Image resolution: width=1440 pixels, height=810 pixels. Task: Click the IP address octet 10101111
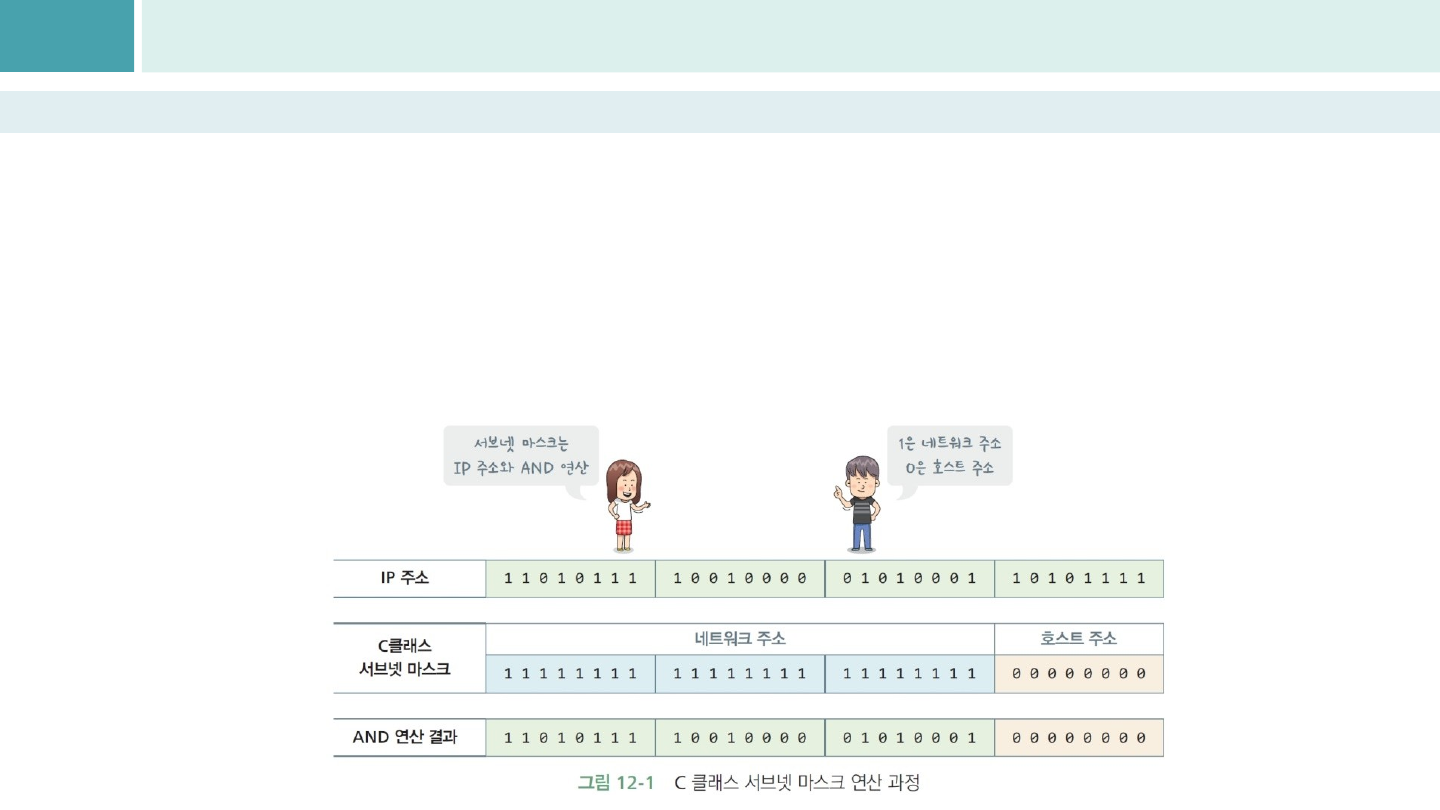[x=1079, y=579]
